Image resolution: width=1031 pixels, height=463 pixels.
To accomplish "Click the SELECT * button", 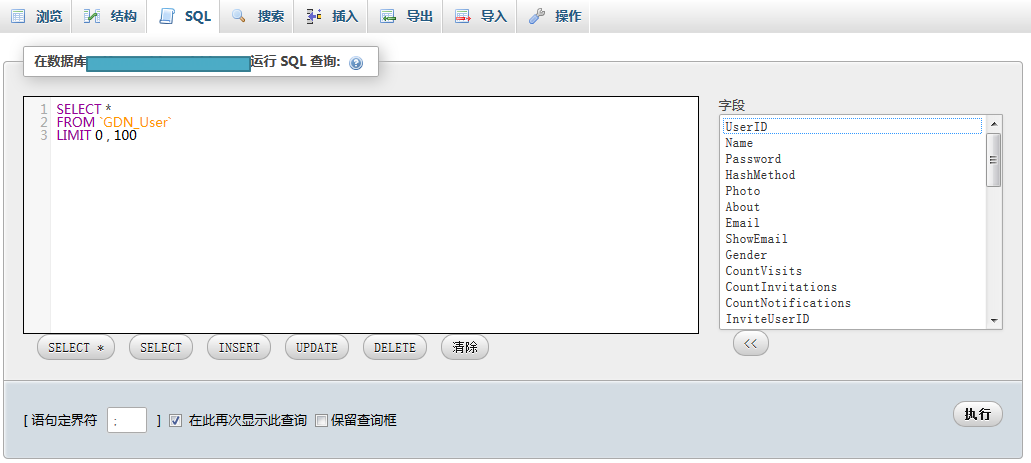I will click(76, 347).
